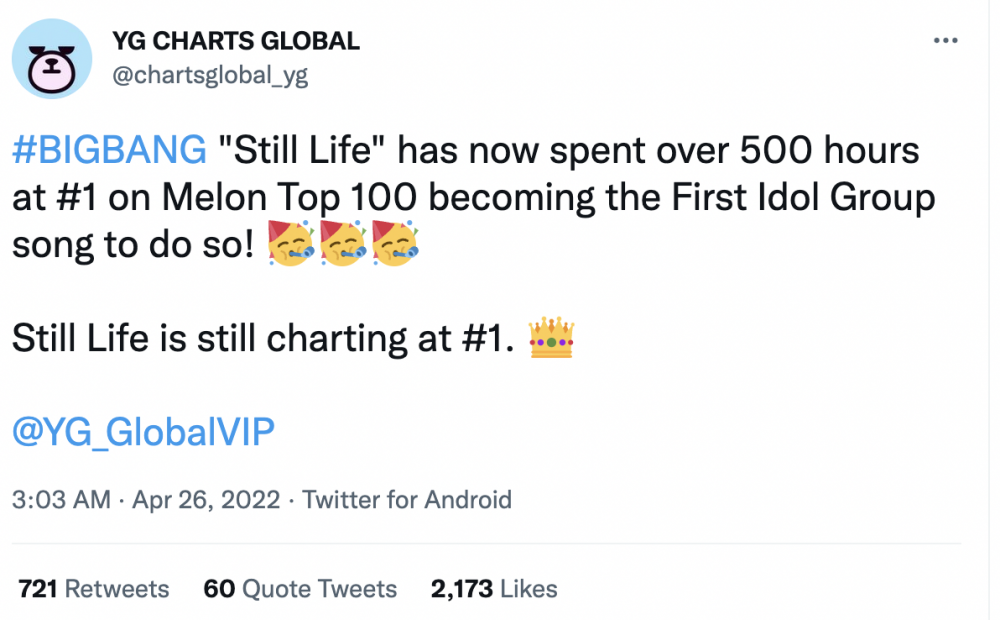This screenshot has height=620, width=1000.
Task: Click the last party face emoji
Action: (x=394, y=246)
